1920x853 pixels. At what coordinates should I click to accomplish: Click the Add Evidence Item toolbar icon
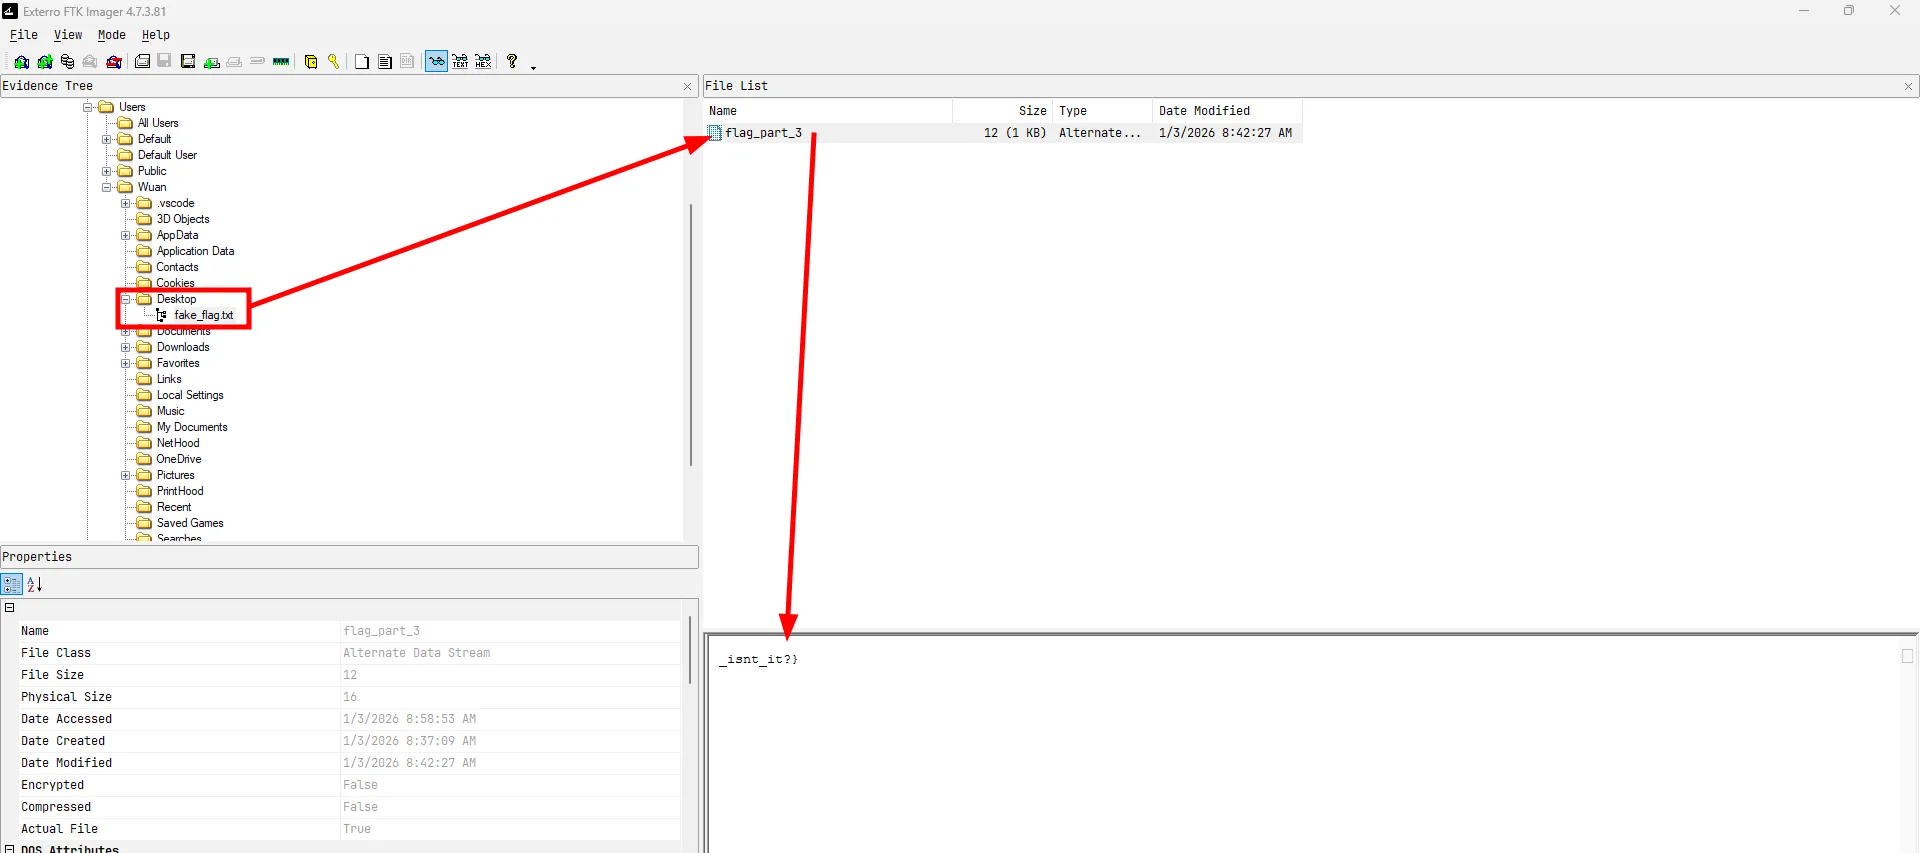[21, 62]
